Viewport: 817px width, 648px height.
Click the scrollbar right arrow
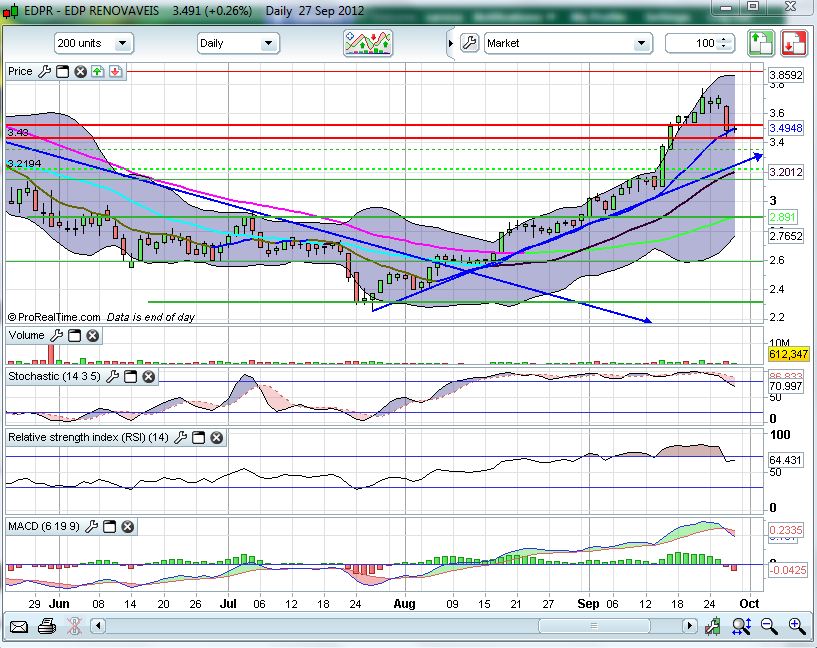tap(689, 626)
